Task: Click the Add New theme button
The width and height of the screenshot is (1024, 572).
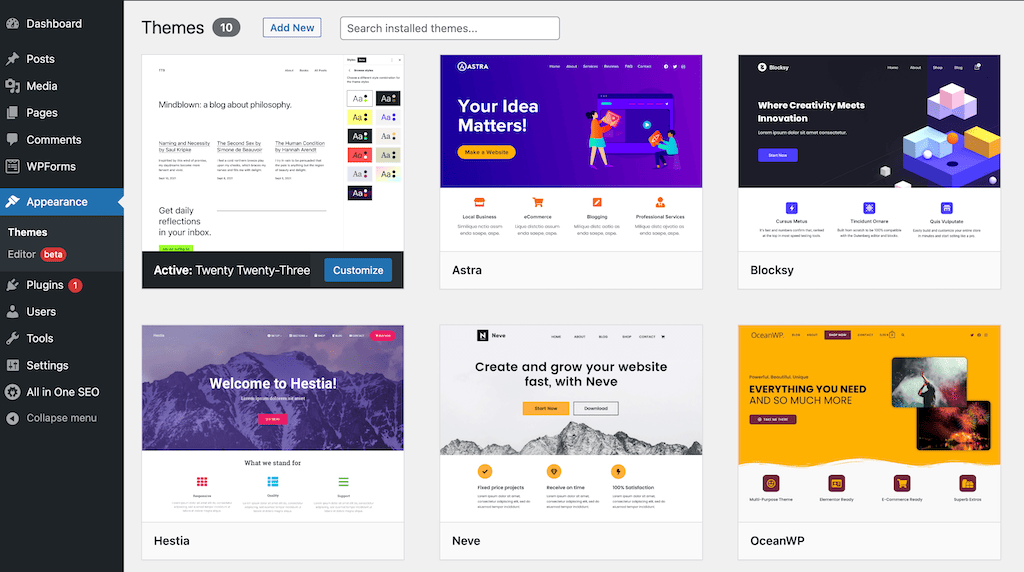Action: click(292, 27)
